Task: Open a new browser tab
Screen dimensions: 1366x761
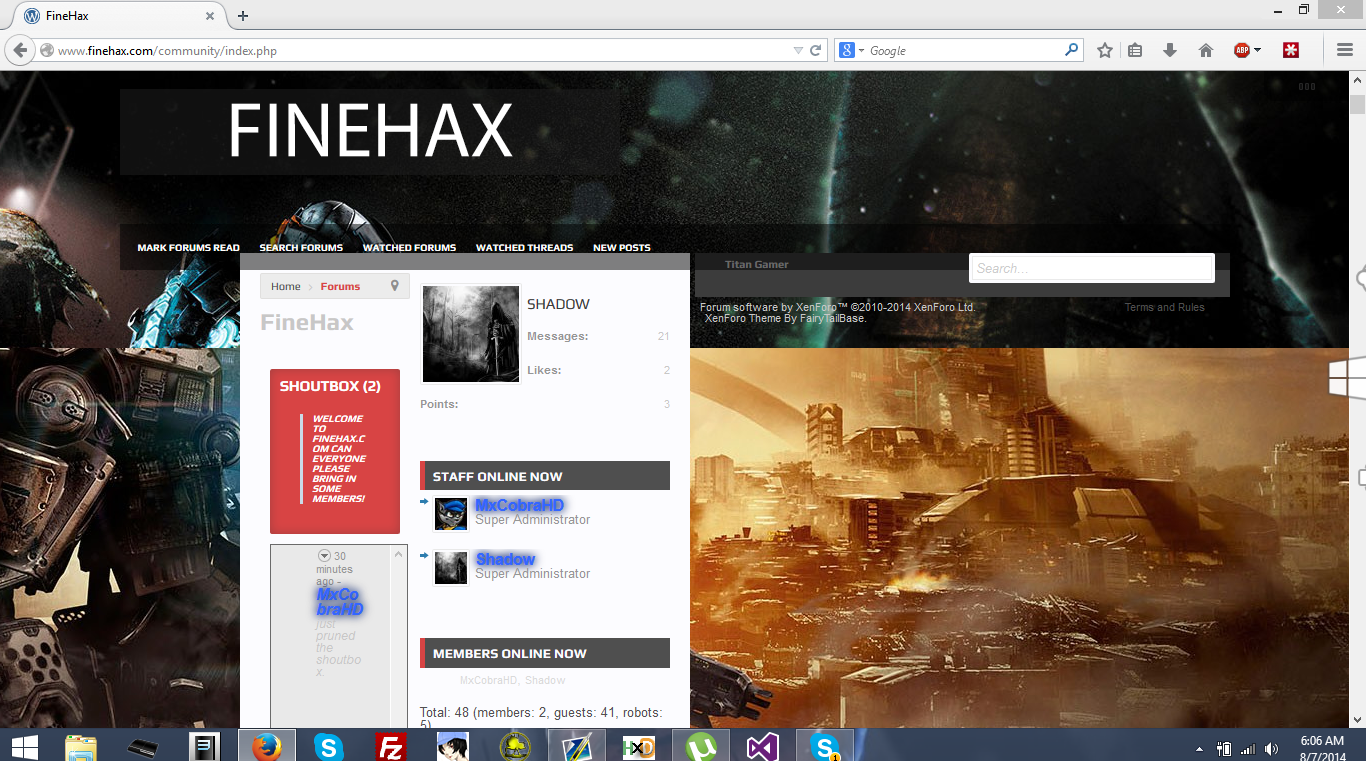Action: (243, 16)
